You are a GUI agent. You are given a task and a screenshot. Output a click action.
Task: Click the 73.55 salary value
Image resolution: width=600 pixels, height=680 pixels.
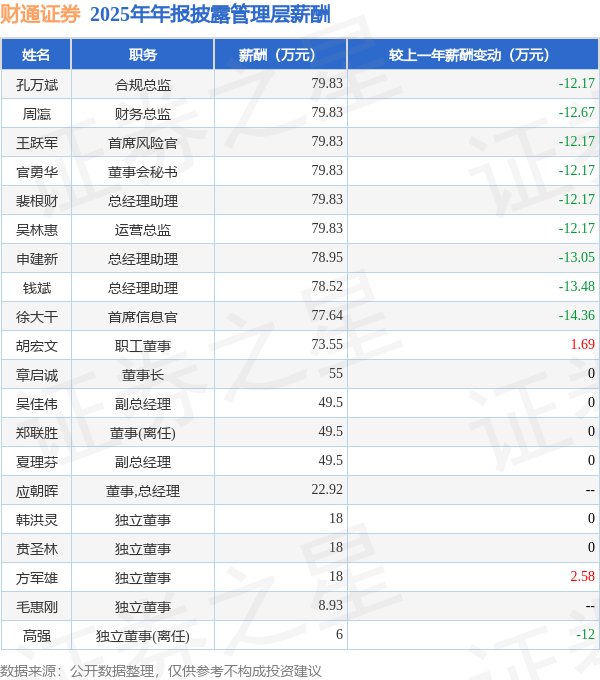[x=327, y=344]
